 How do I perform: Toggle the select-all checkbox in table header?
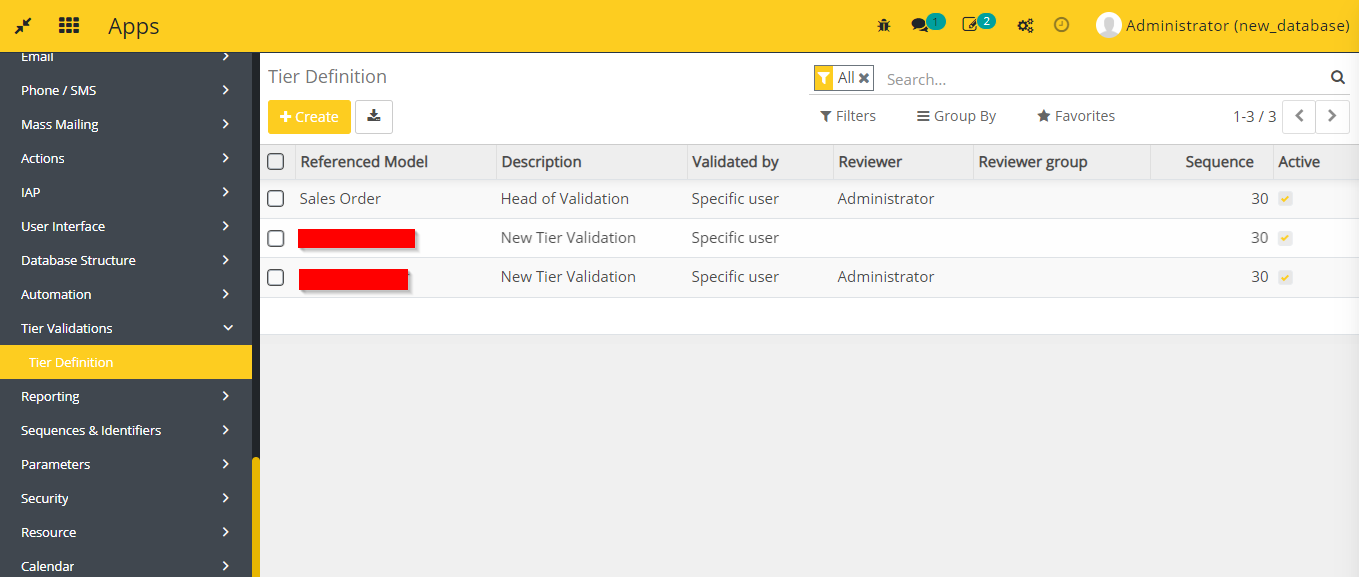(x=276, y=162)
